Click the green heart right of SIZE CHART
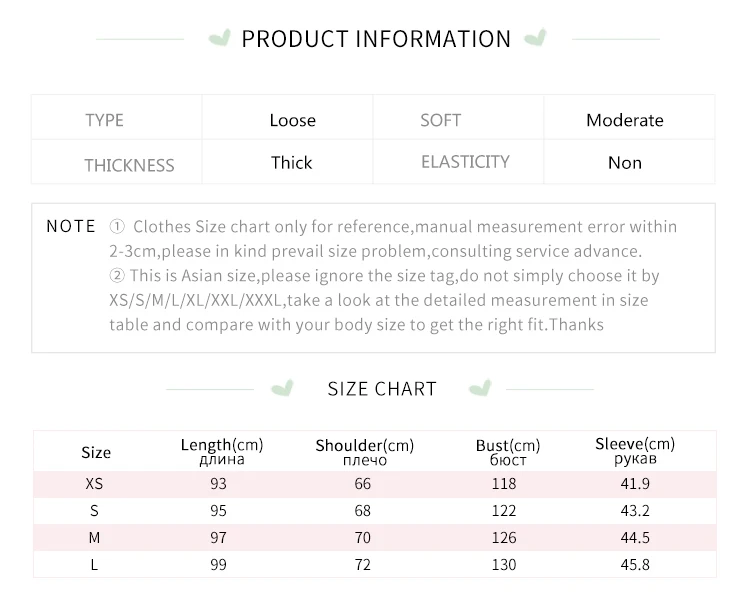This screenshot has width=750, height=602. coord(480,388)
